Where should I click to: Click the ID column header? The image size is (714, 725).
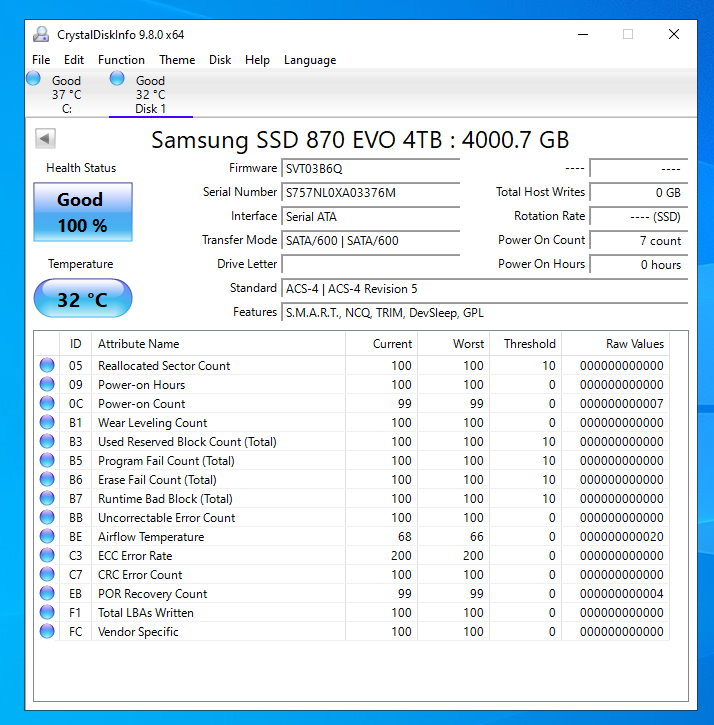[75, 344]
